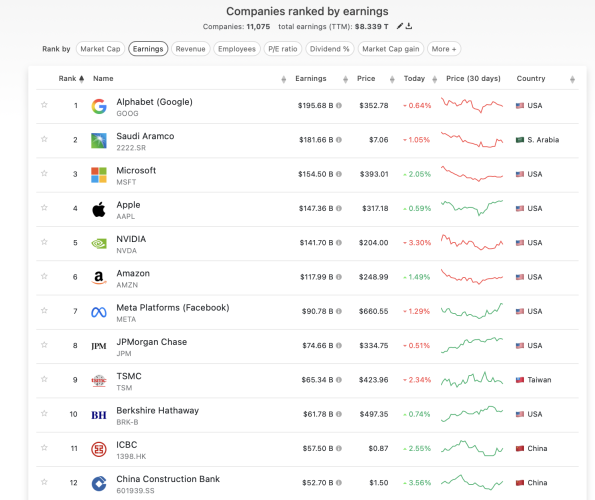The image size is (595, 500).
Task: Click the edit pencil icon beside total earnings
Action: (400, 26)
